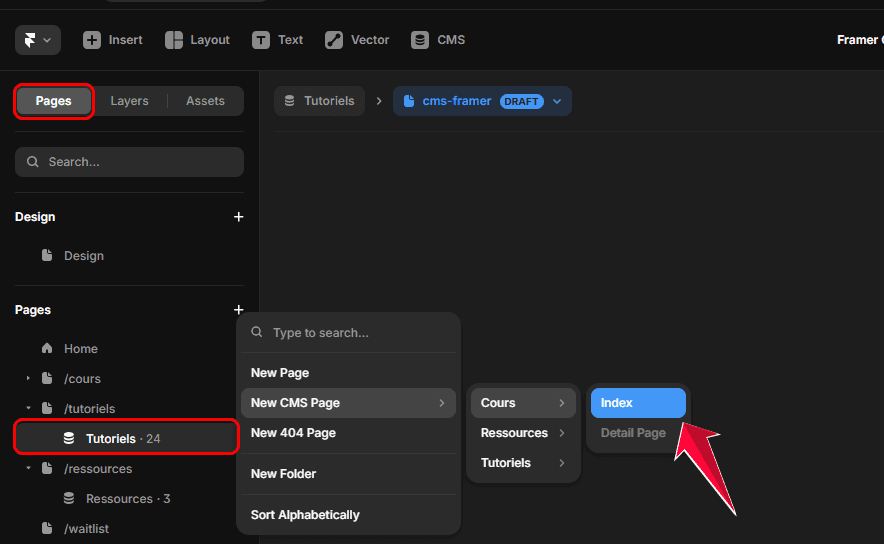Viewport: 884px width, 544px height.
Task: Open the CMS database icon in toolbar
Action: point(420,40)
